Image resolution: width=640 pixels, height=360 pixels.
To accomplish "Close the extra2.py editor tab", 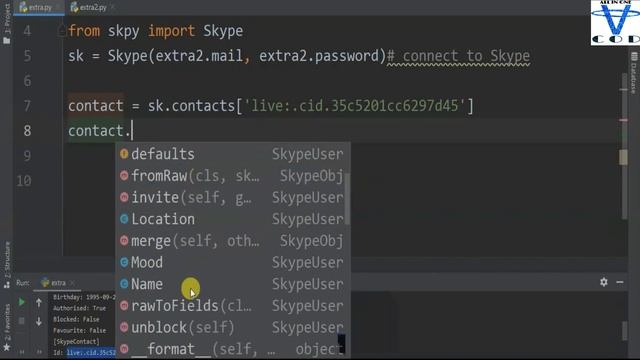I will click(x=113, y=7).
